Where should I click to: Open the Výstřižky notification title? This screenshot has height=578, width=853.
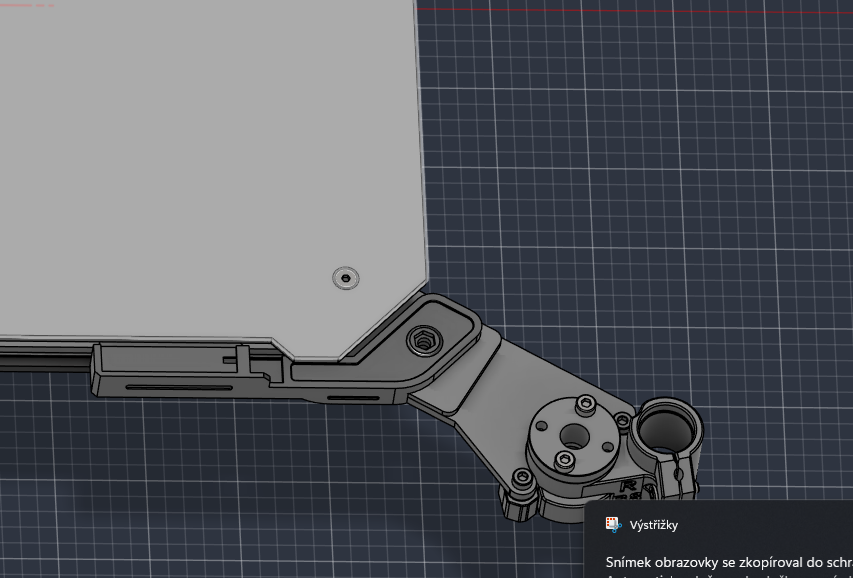653,525
